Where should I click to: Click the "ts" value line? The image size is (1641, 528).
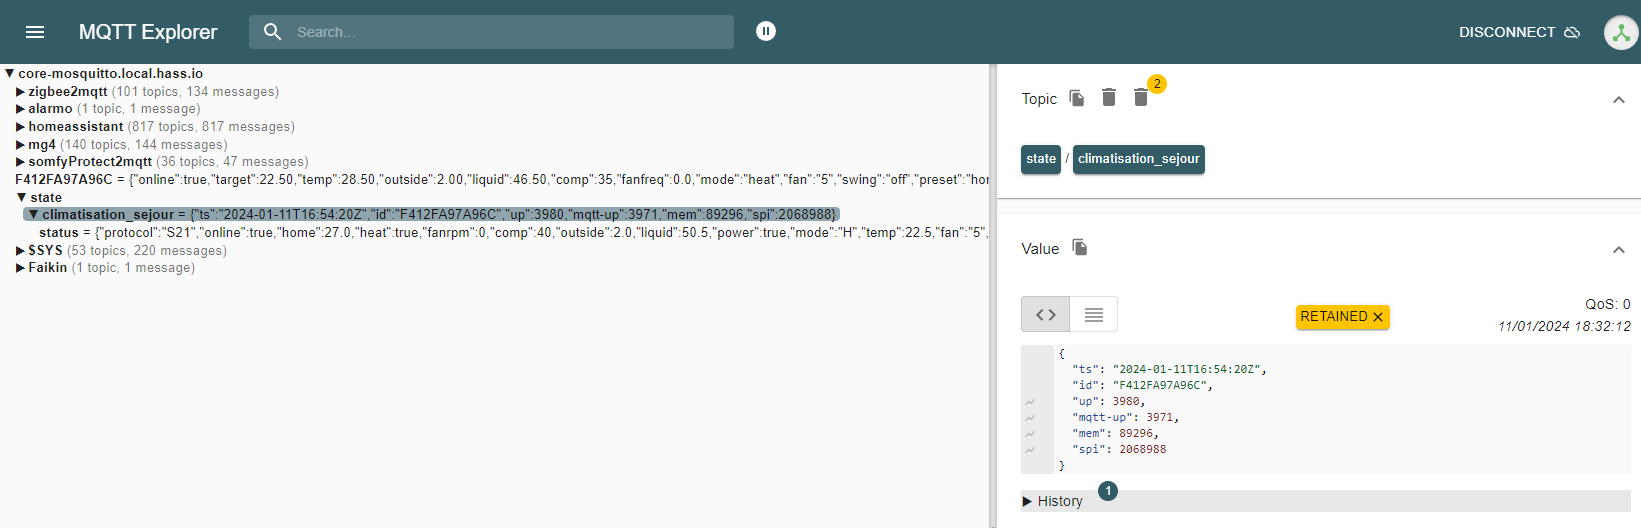click(1169, 370)
